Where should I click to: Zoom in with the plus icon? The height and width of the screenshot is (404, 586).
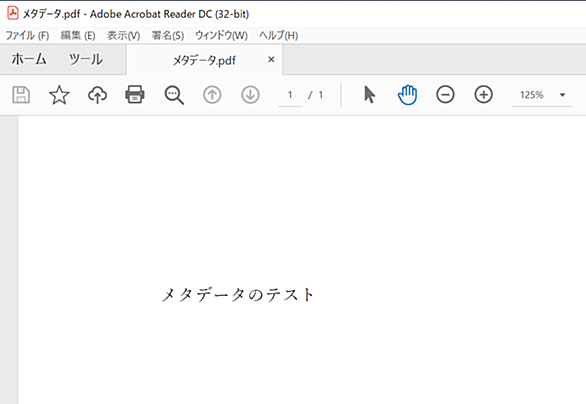484,95
